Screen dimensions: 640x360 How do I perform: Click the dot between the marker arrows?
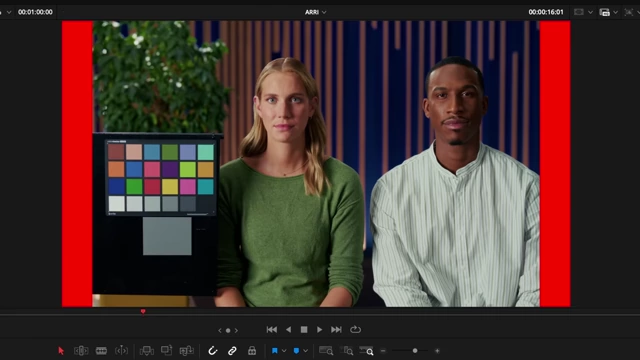tap(228, 330)
